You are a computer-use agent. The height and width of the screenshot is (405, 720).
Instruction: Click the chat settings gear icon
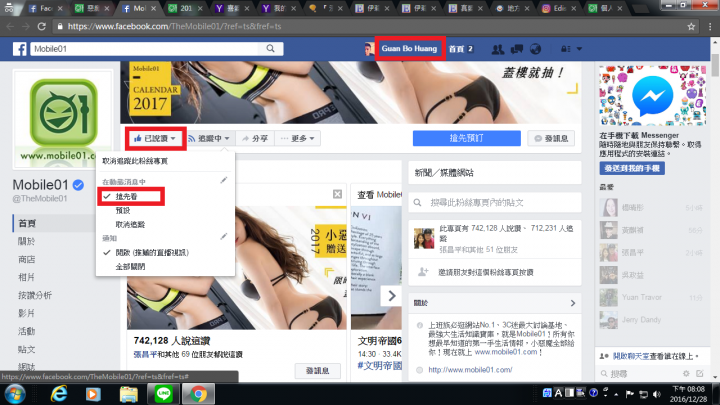tap(686, 373)
